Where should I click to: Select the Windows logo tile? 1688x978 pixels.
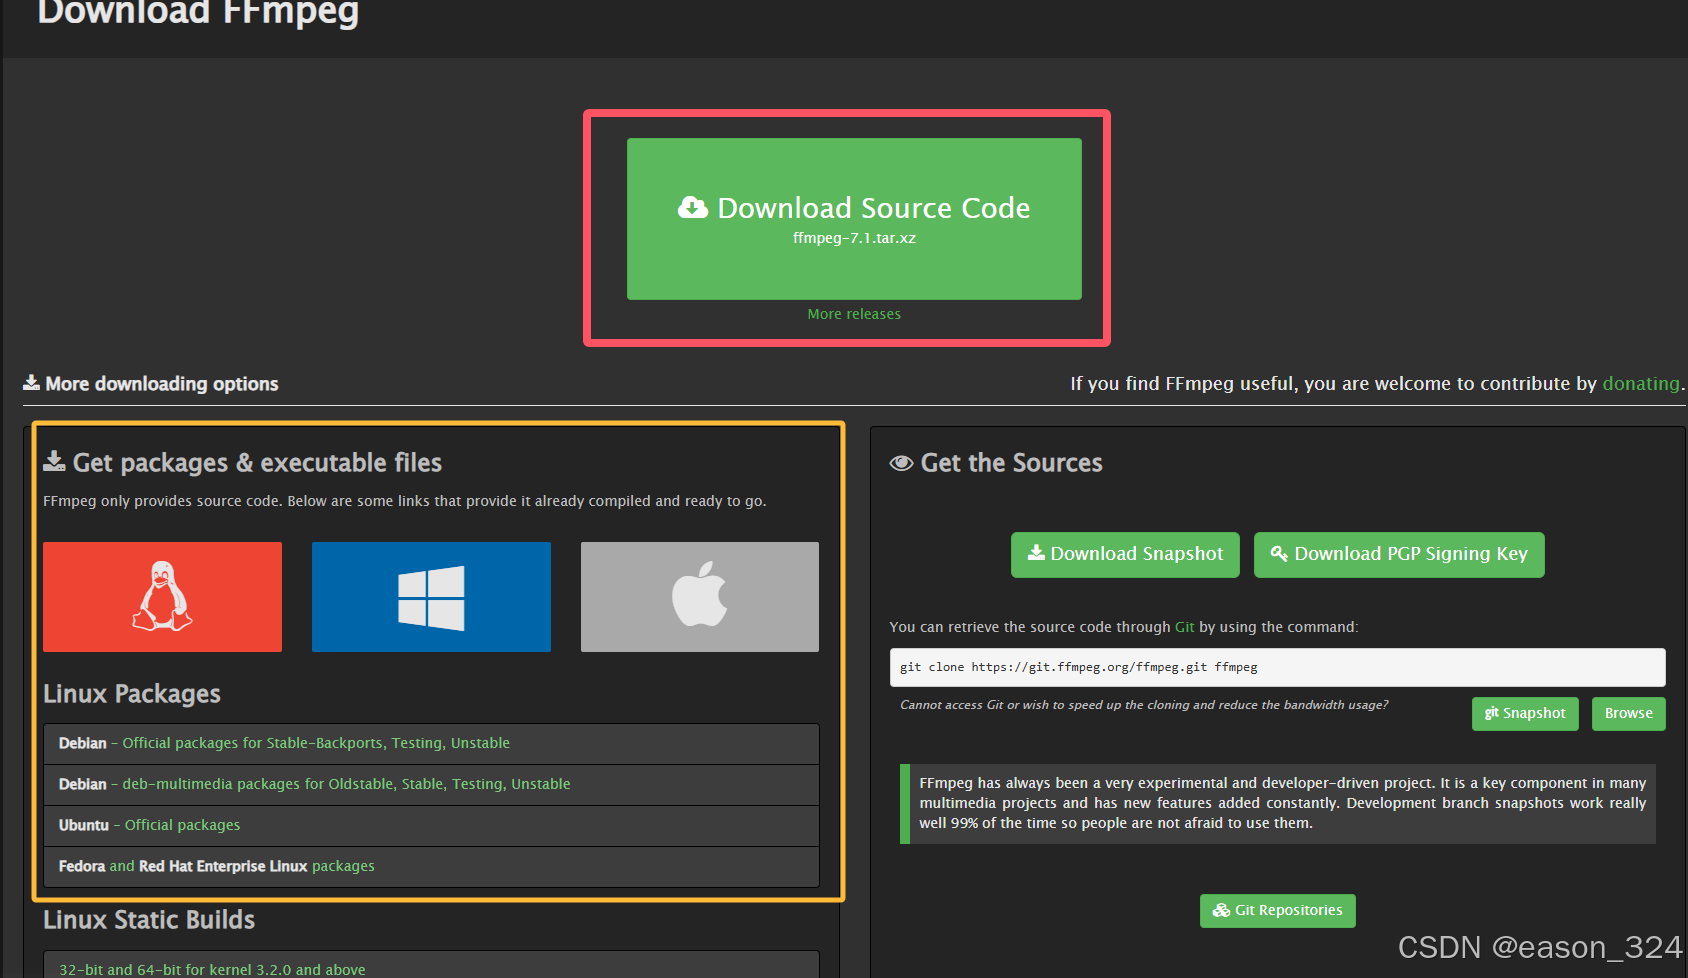[x=431, y=597]
